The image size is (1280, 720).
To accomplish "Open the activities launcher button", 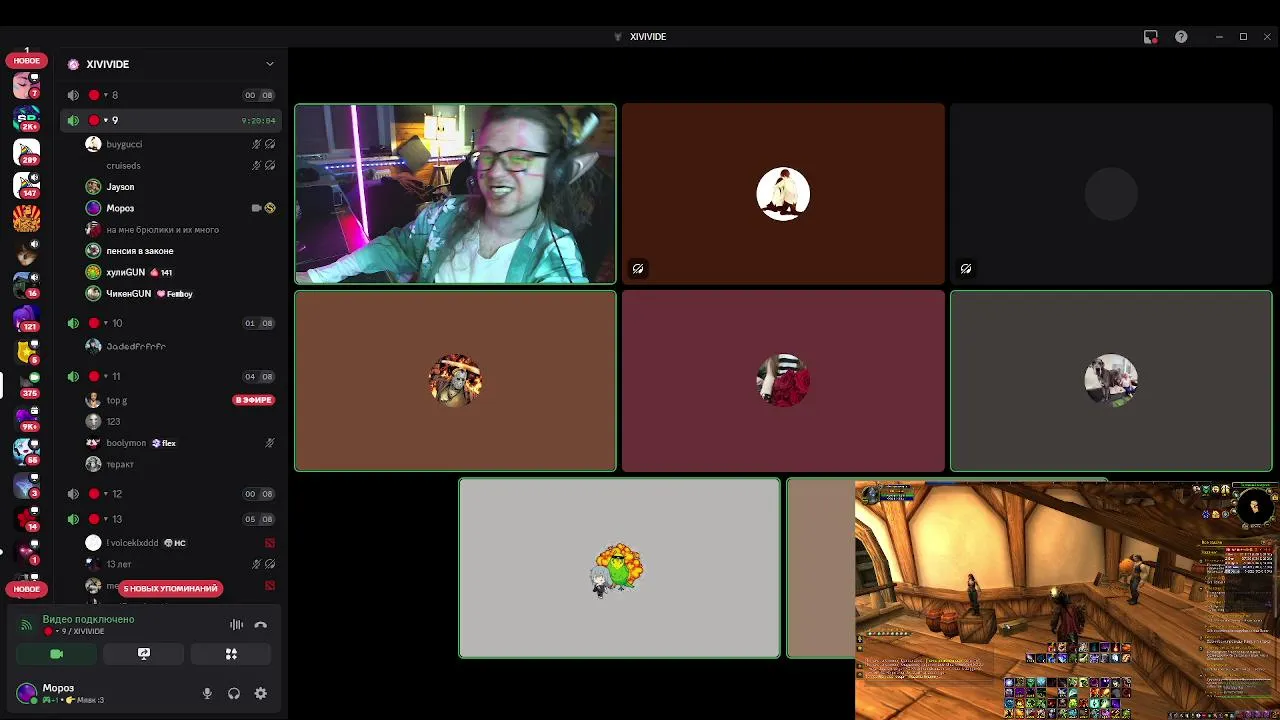I will click(x=231, y=654).
